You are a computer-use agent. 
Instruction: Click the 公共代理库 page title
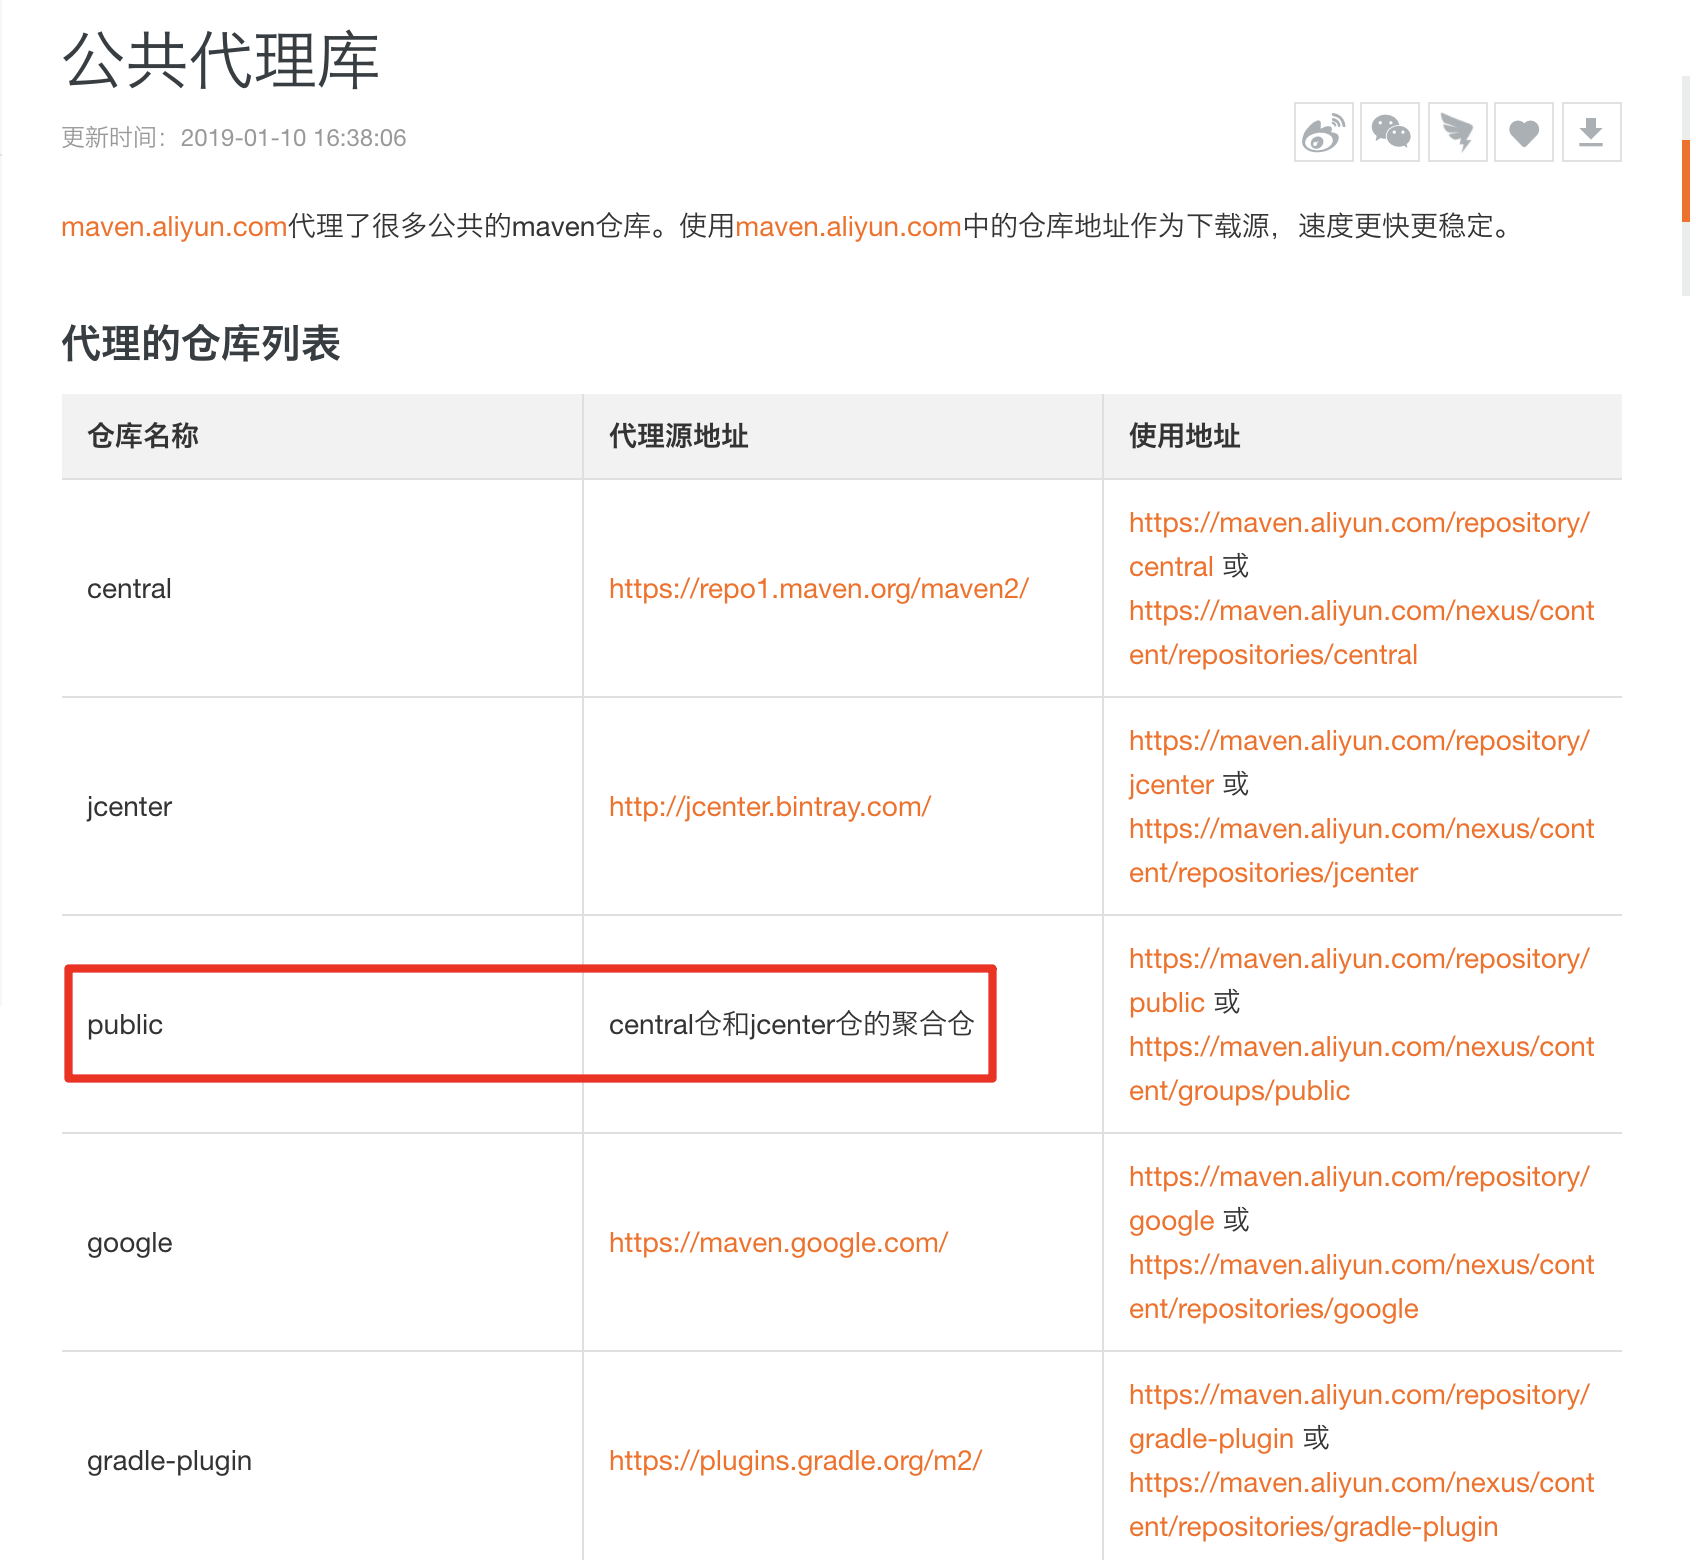[x=221, y=61]
